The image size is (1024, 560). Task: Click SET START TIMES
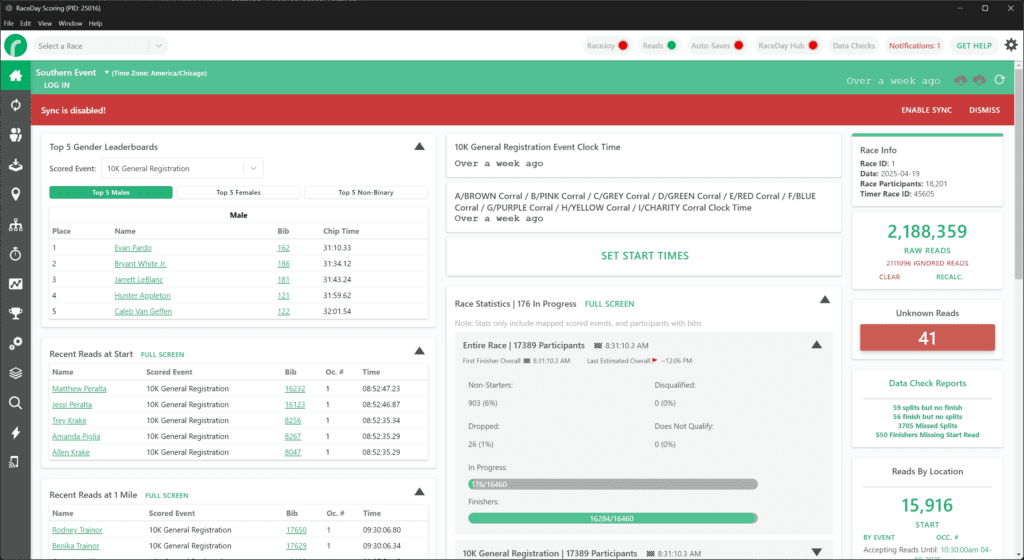tap(645, 256)
